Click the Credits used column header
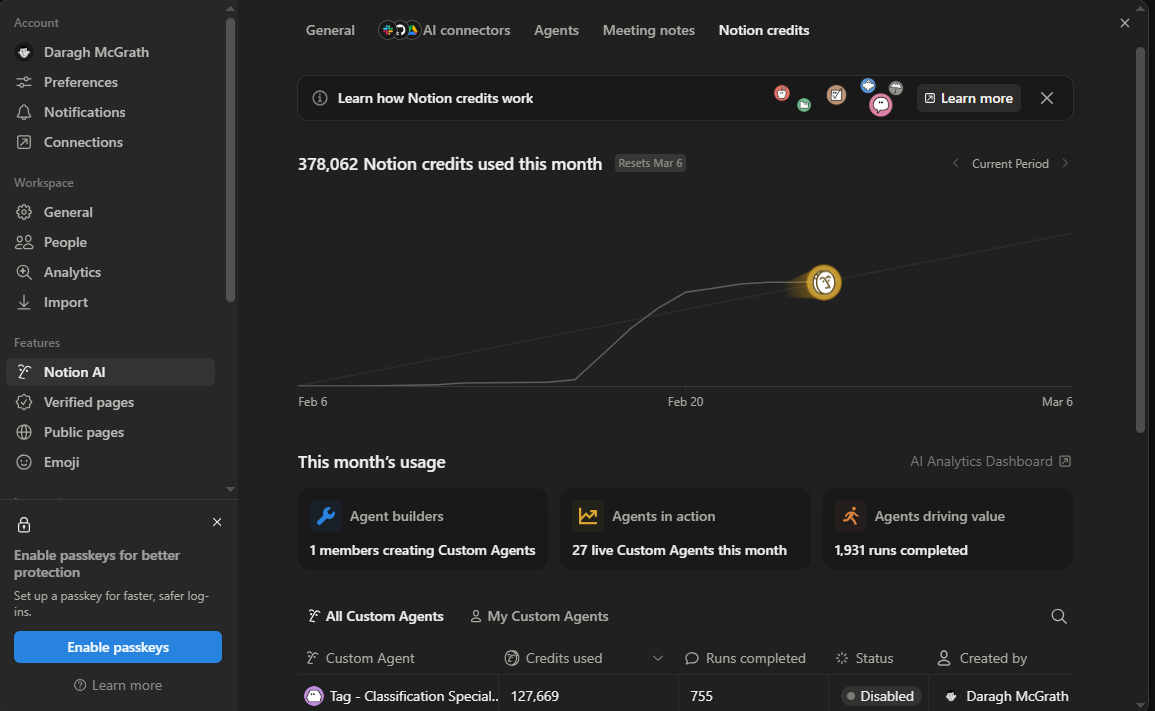 553,658
